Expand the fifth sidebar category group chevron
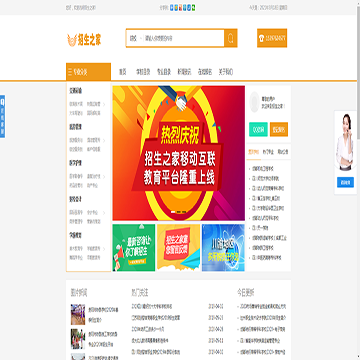This screenshot has width=360, height=360. (x=104, y=248)
